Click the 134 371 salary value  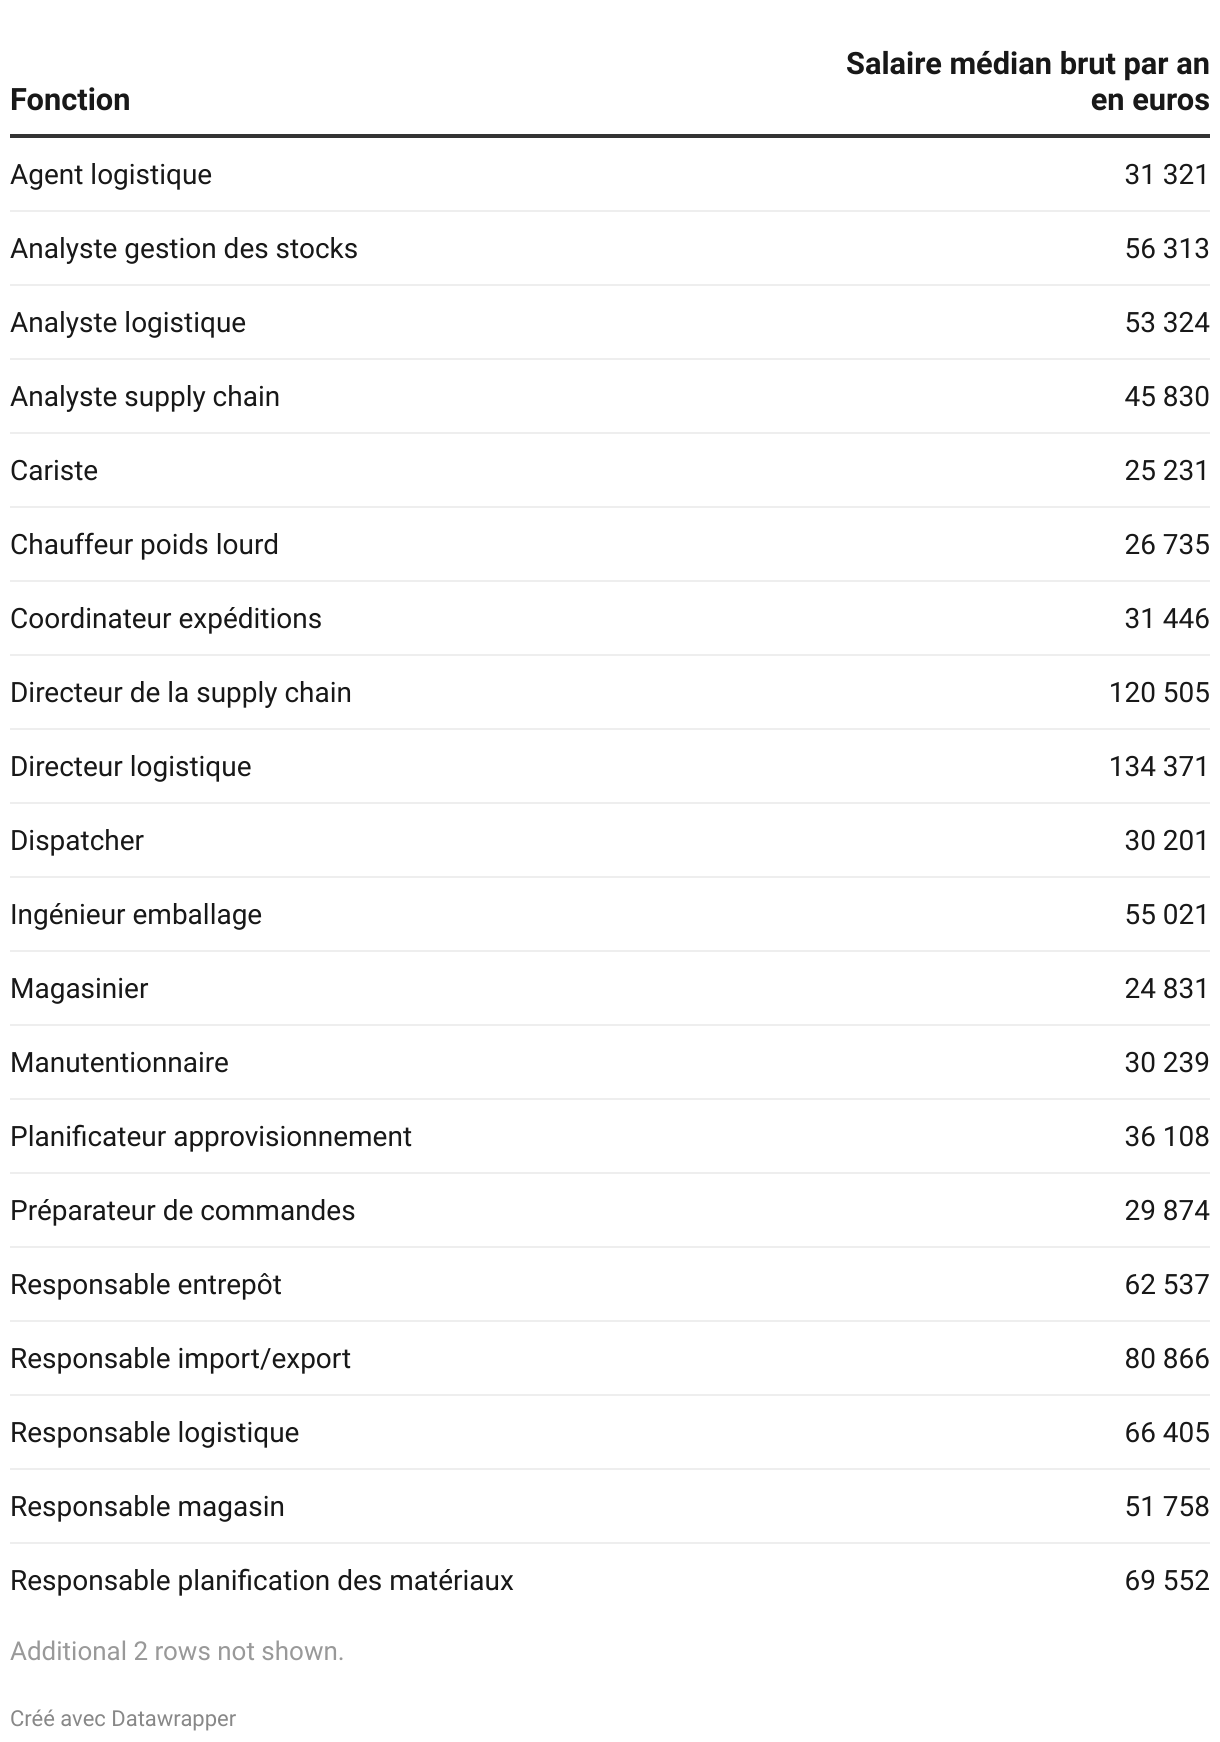(1158, 767)
